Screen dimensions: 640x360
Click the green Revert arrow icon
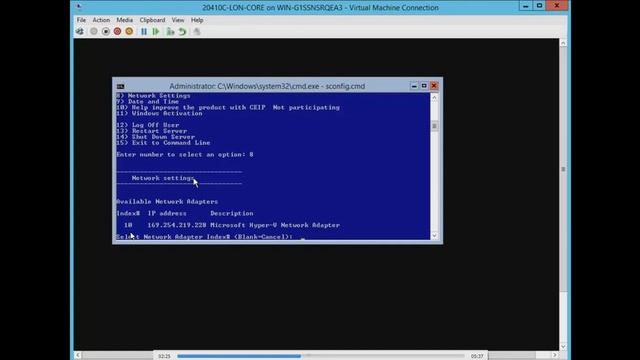click(182, 31)
